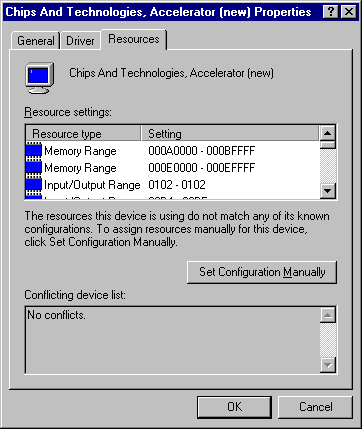
Task: Click the Resource type column header
Action: (x=83, y=134)
